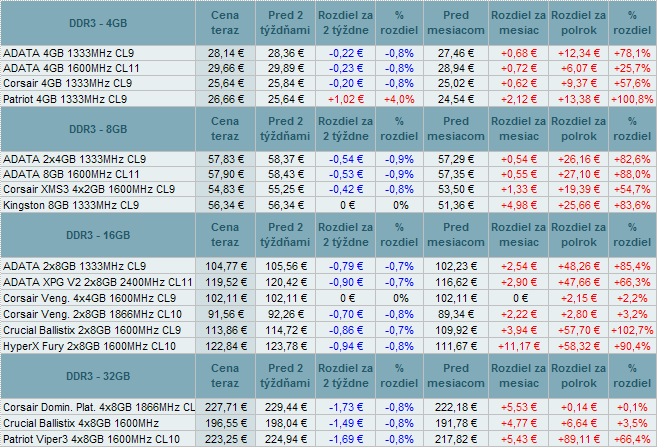Click 'Rozdiel za 2 týždne' header in DDR3 - 16GB section
The width and height of the screenshot is (657, 447).
[x=346, y=235]
